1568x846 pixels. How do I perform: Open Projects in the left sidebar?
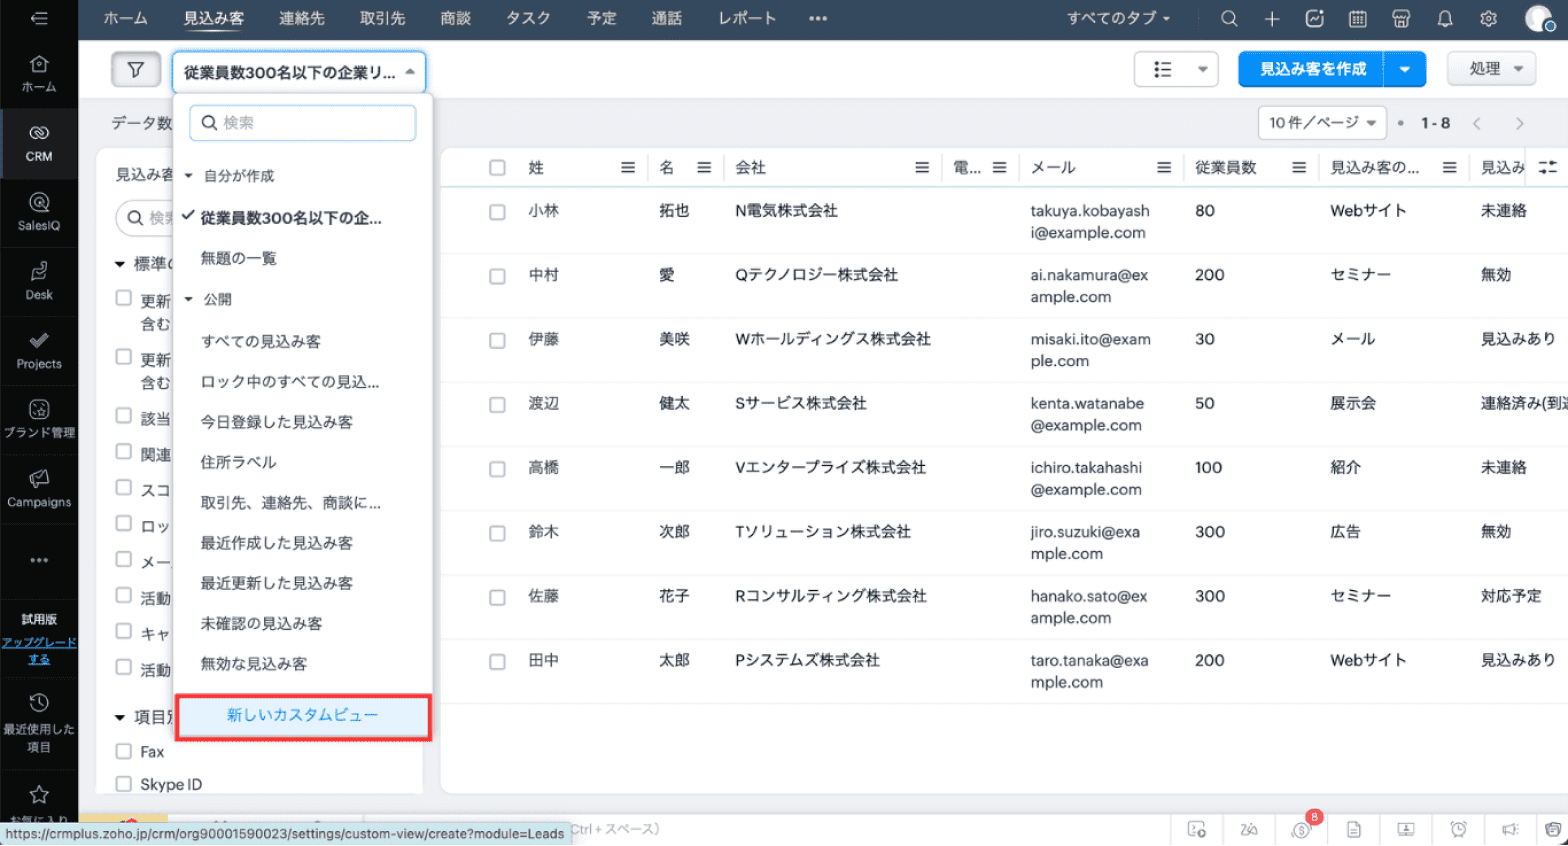point(39,350)
